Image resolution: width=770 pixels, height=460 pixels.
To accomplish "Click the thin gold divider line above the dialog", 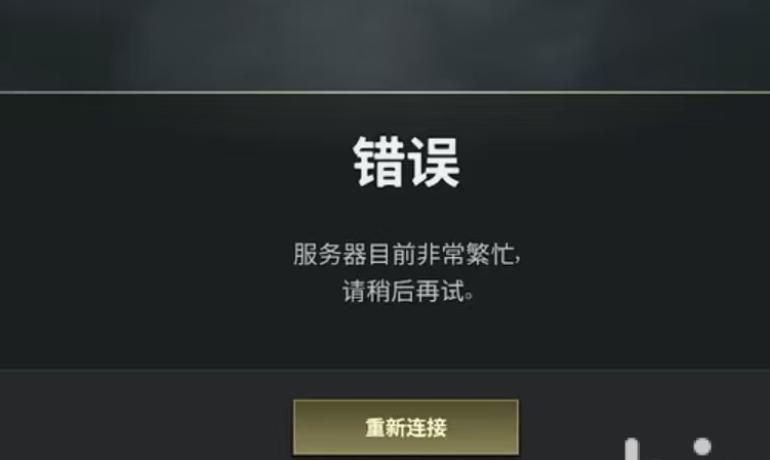I will (x=385, y=92).
